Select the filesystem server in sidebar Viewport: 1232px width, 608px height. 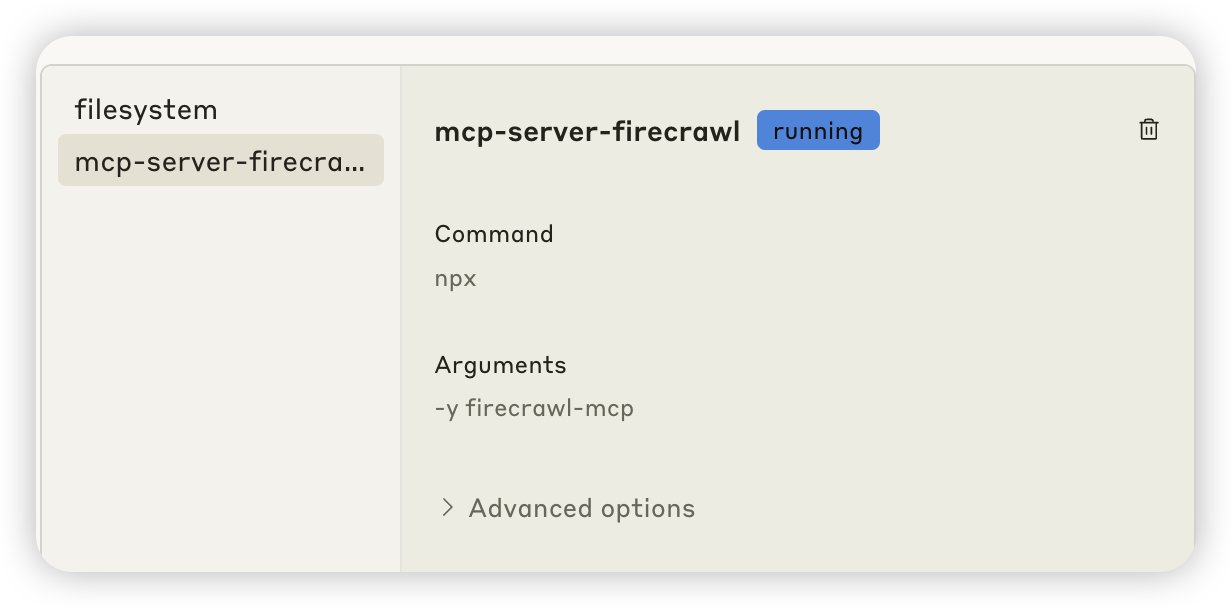220,110
